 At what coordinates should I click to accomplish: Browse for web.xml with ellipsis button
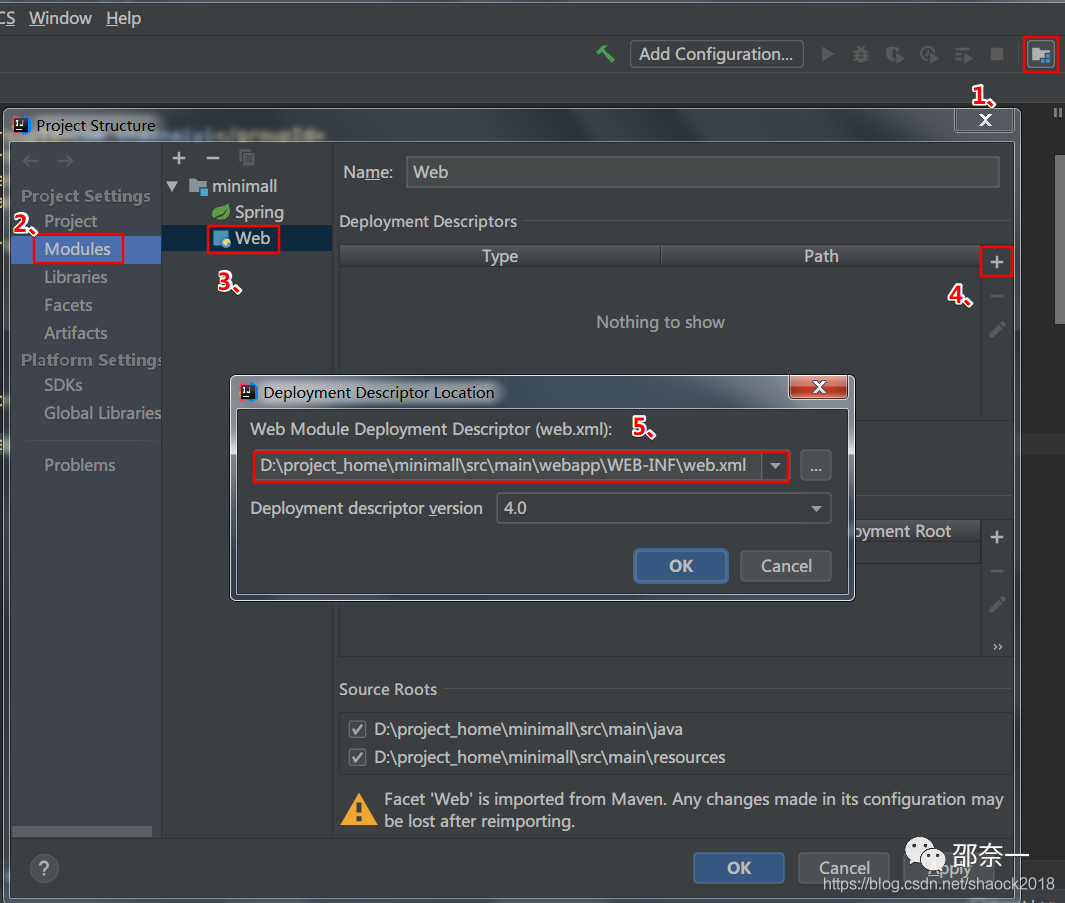(815, 466)
